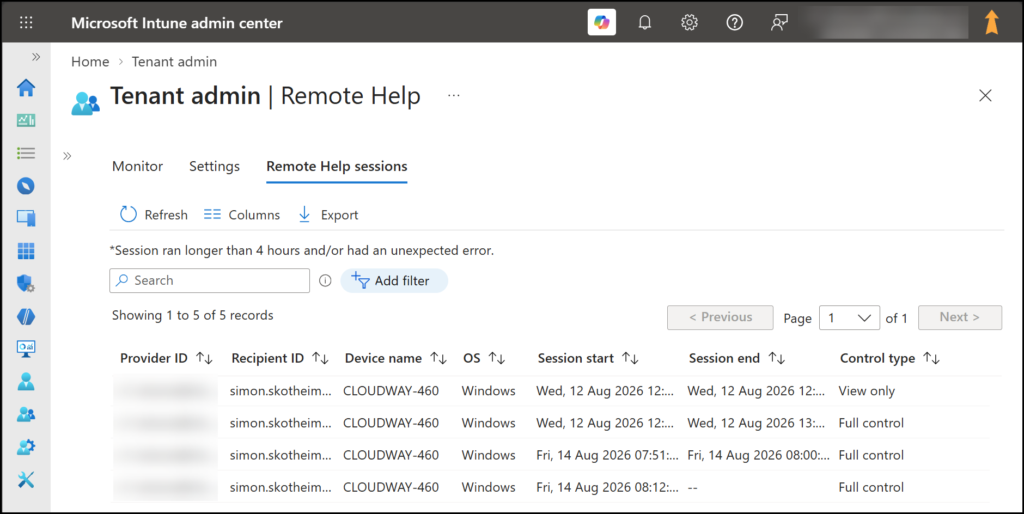Open the settings gear in header
Image resolution: width=1024 pixels, height=514 pixels.
(689, 23)
